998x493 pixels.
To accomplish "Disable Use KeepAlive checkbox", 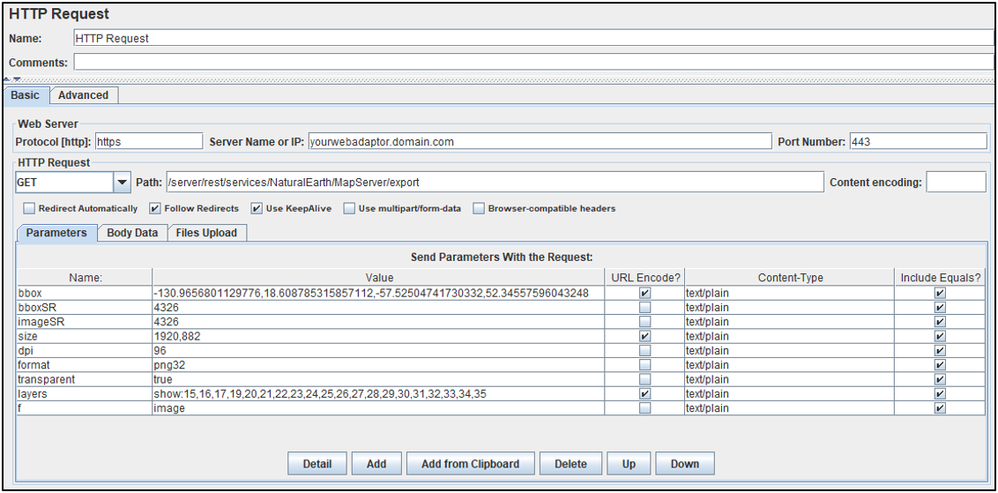I will pyautogui.click(x=257, y=209).
